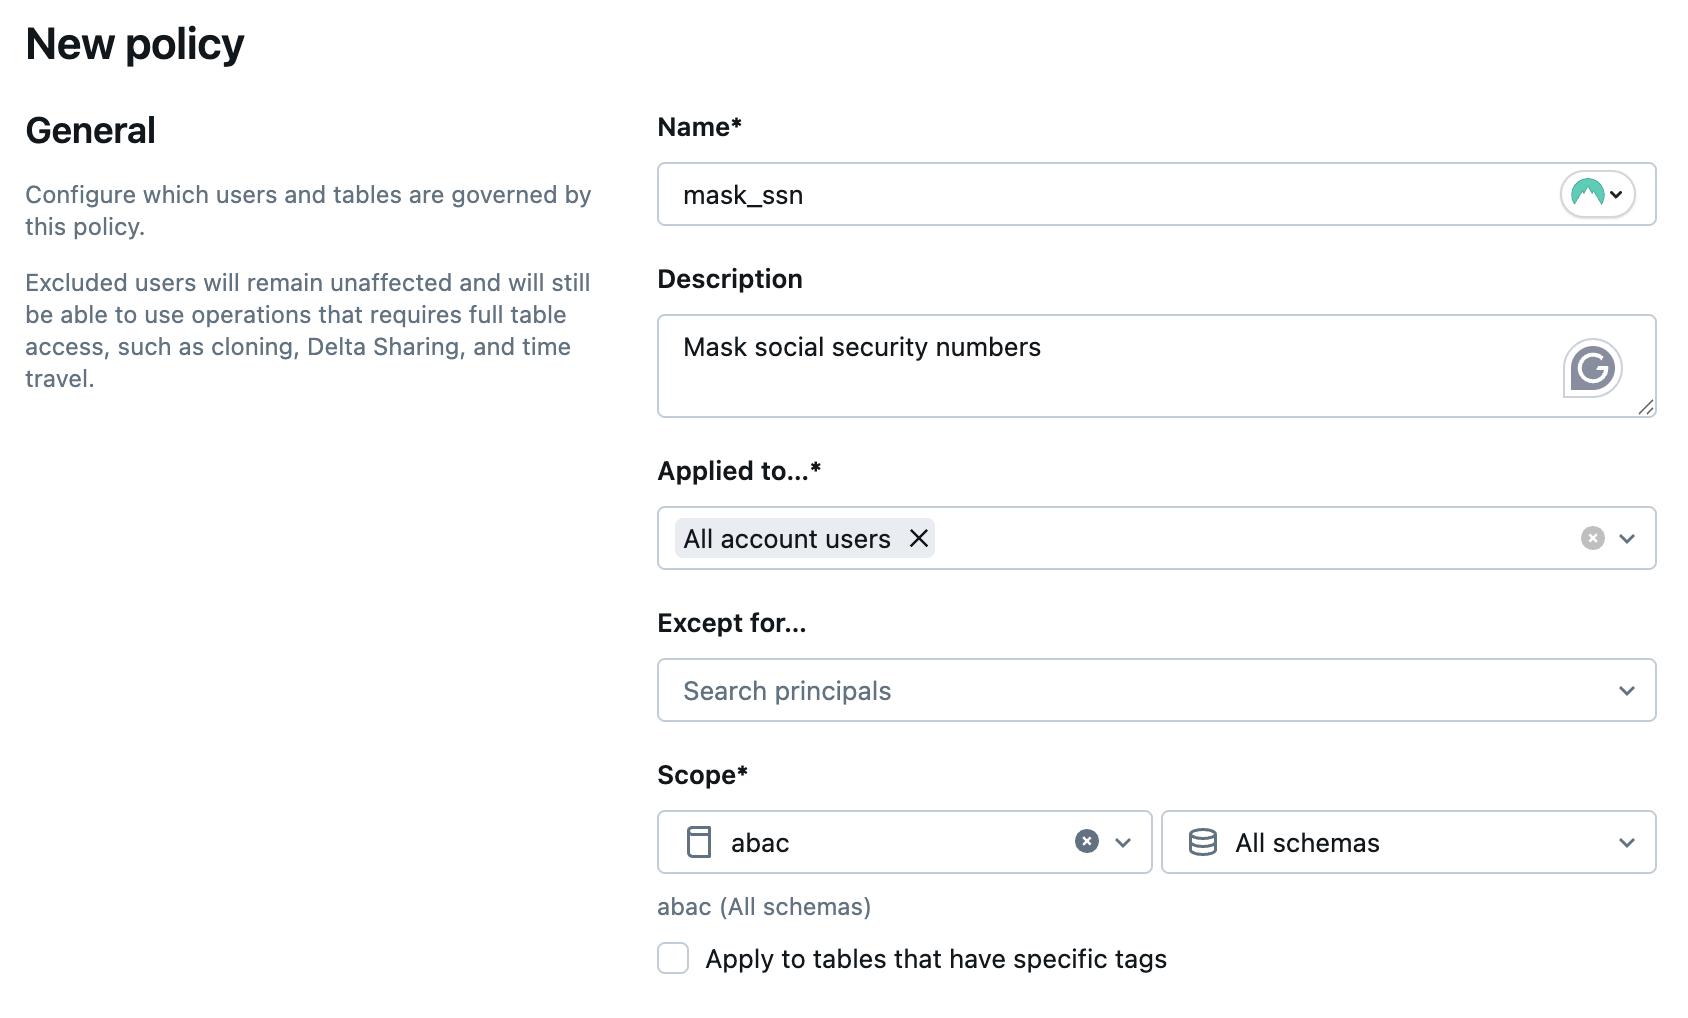Open the password manager icon in Name field
This screenshot has height=1018, width=1688.
1597,194
